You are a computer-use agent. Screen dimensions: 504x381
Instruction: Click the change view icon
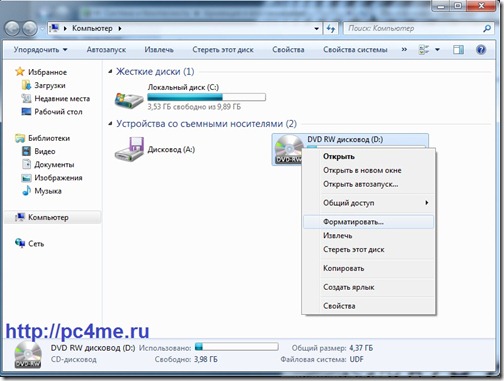click(x=424, y=50)
